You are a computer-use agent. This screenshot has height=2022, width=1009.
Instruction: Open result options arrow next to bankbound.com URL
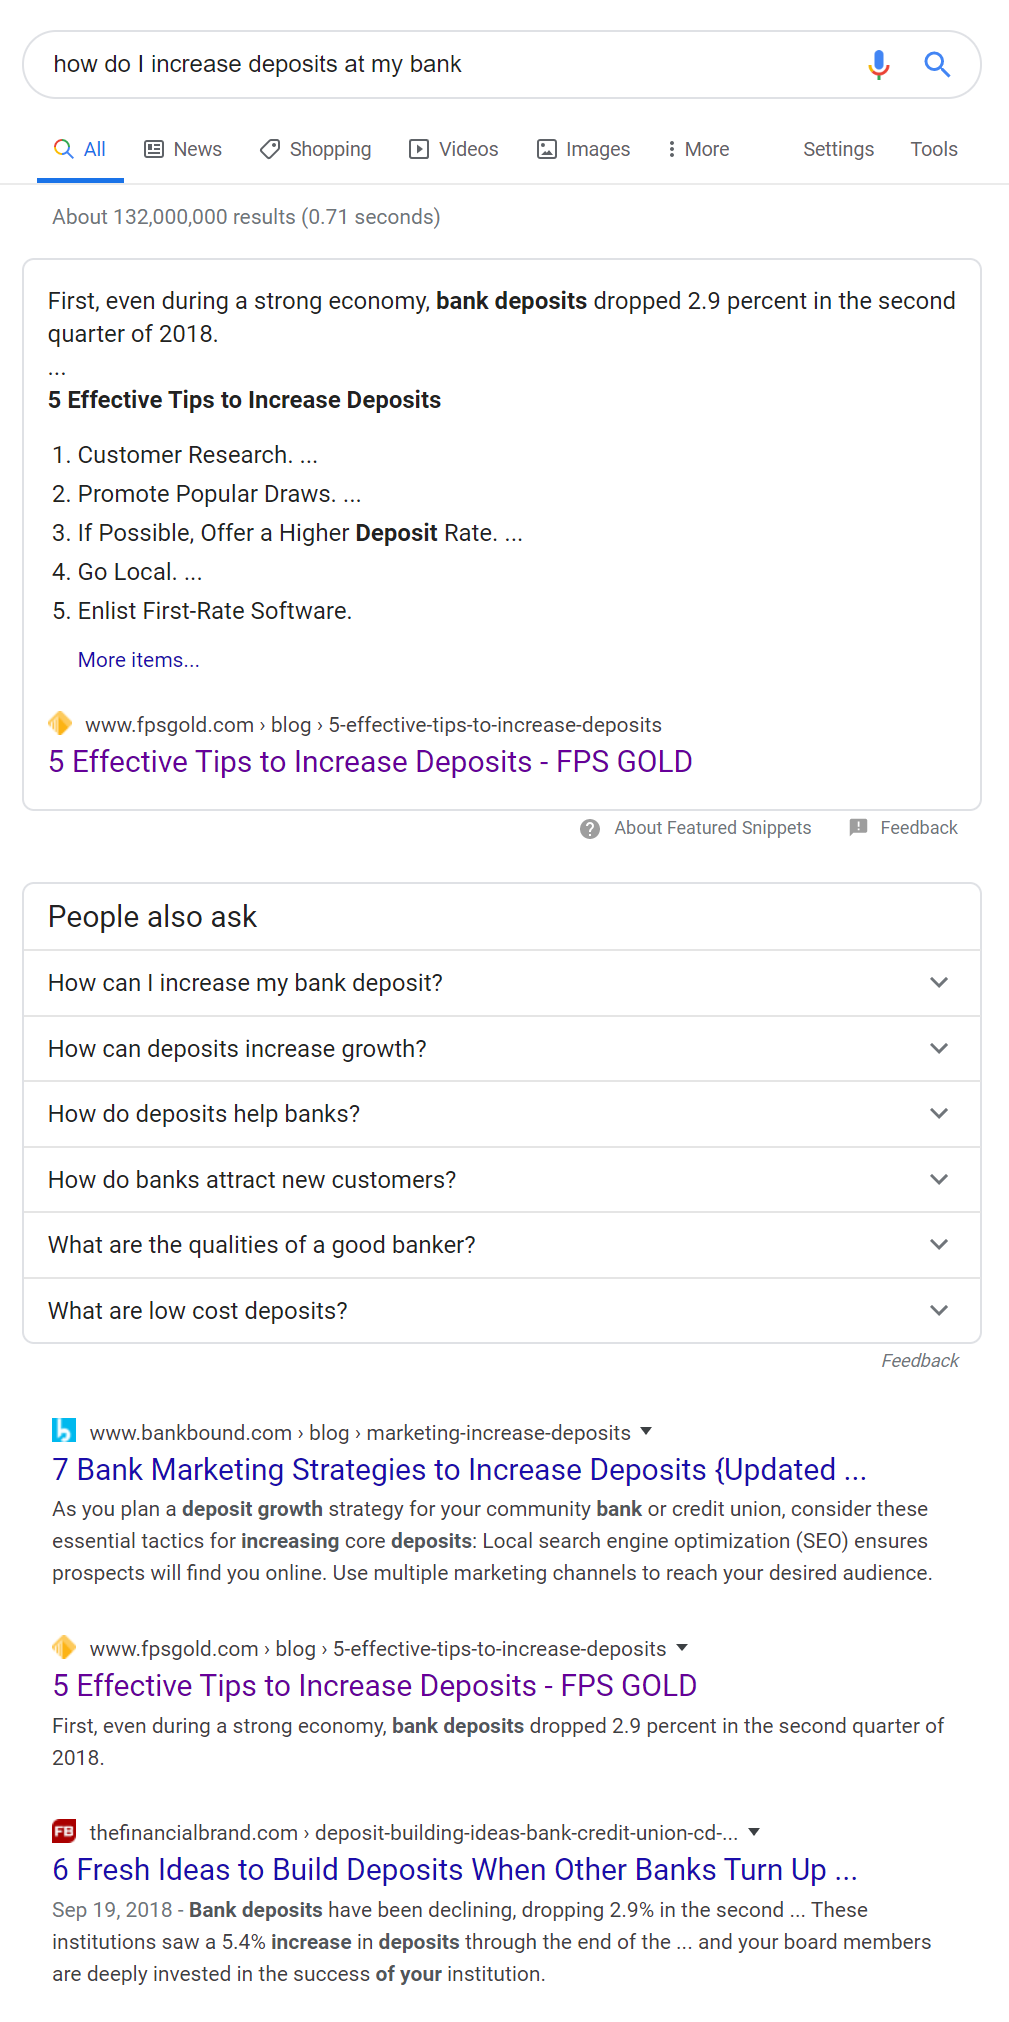(x=646, y=1432)
